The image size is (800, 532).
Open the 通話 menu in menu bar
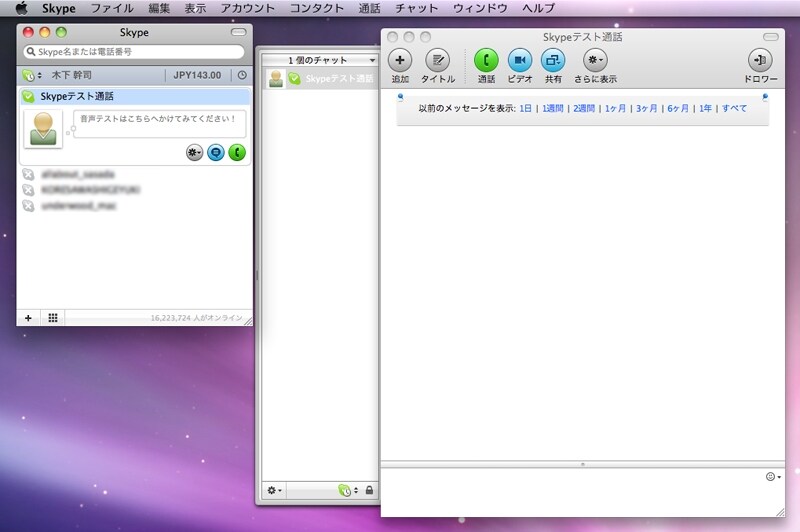(369, 8)
